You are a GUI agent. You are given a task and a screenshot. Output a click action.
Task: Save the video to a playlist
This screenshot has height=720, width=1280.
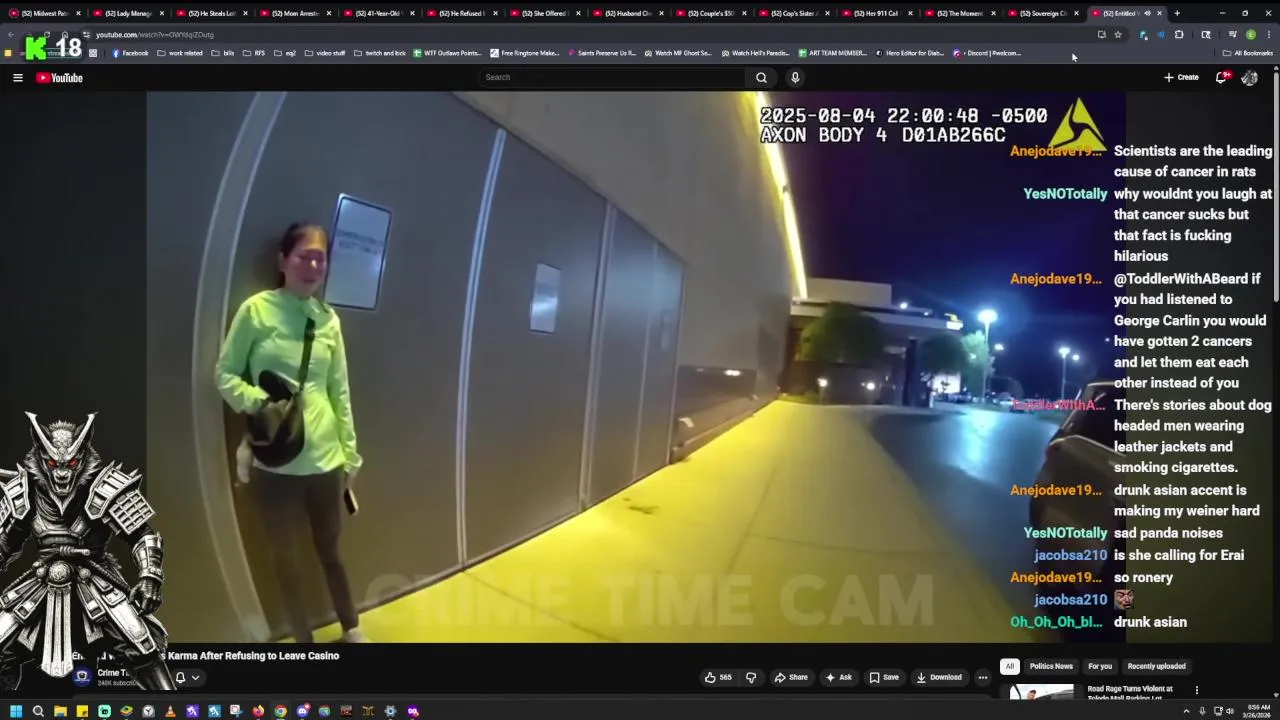point(884,677)
